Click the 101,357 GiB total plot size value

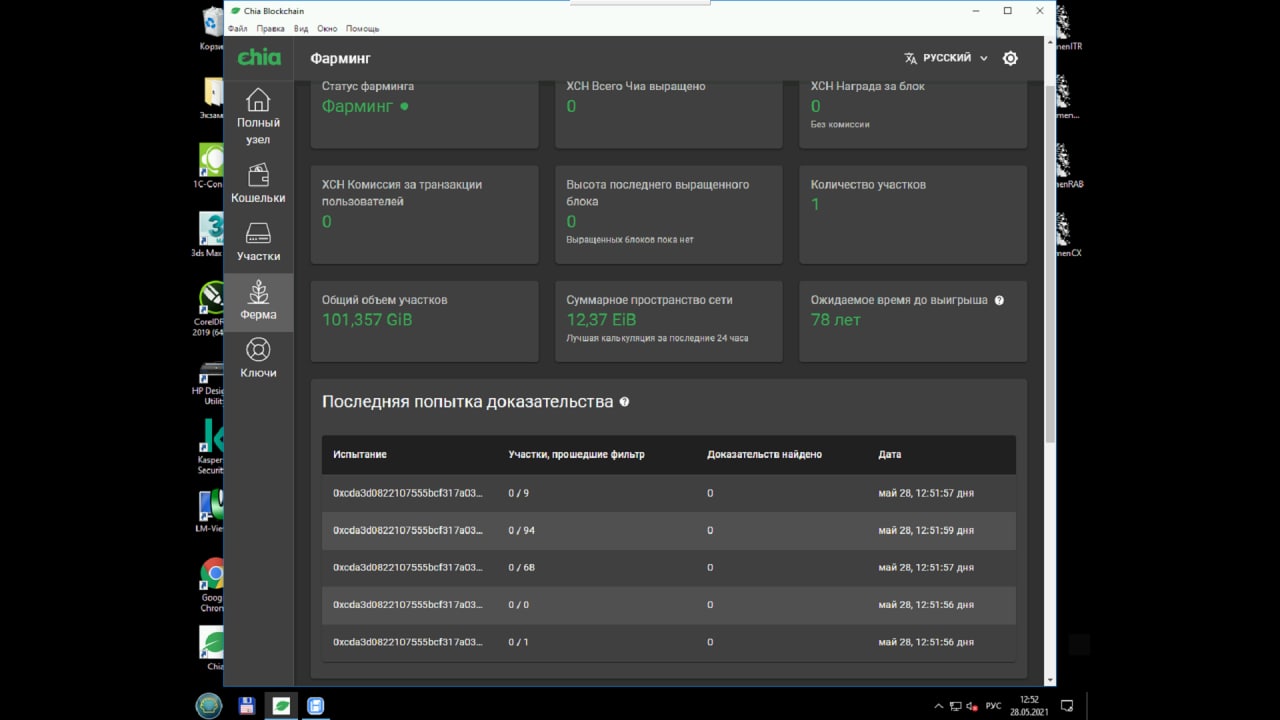tap(367, 320)
